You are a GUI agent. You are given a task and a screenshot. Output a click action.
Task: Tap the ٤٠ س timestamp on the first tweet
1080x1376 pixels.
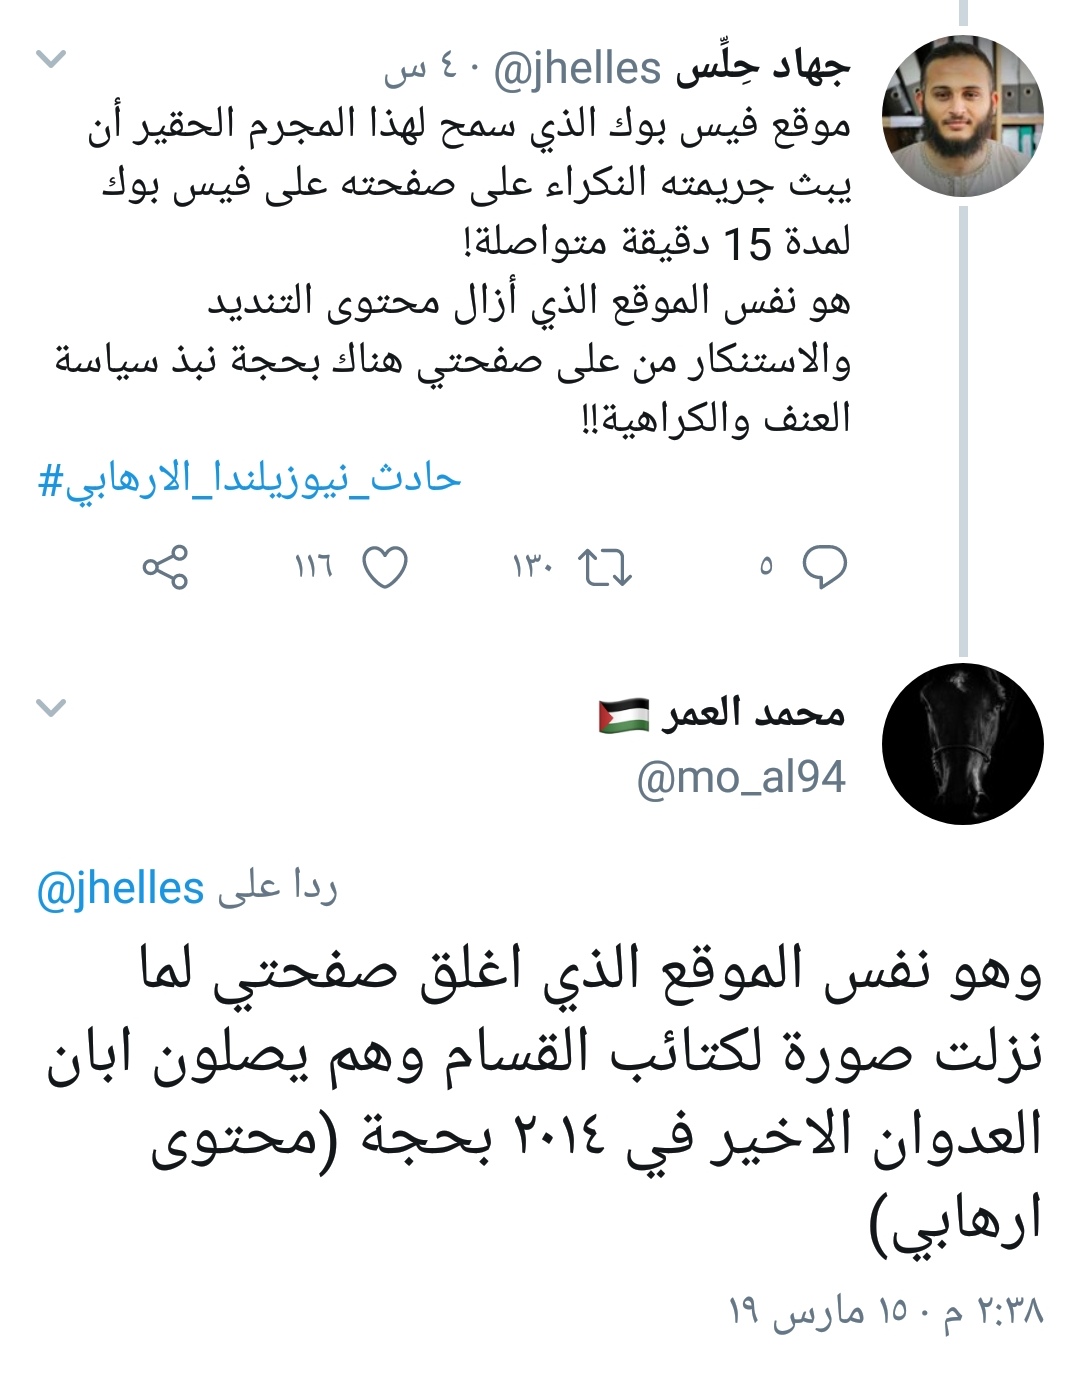(x=420, y=69)
